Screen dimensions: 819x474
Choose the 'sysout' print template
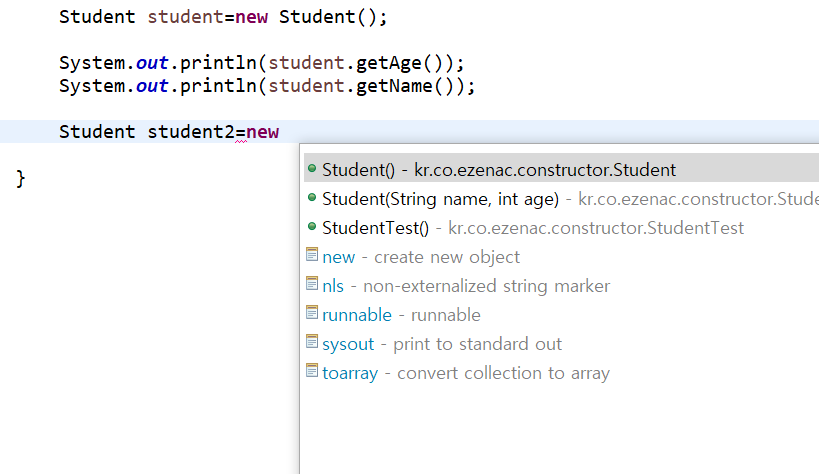[561, 344]
